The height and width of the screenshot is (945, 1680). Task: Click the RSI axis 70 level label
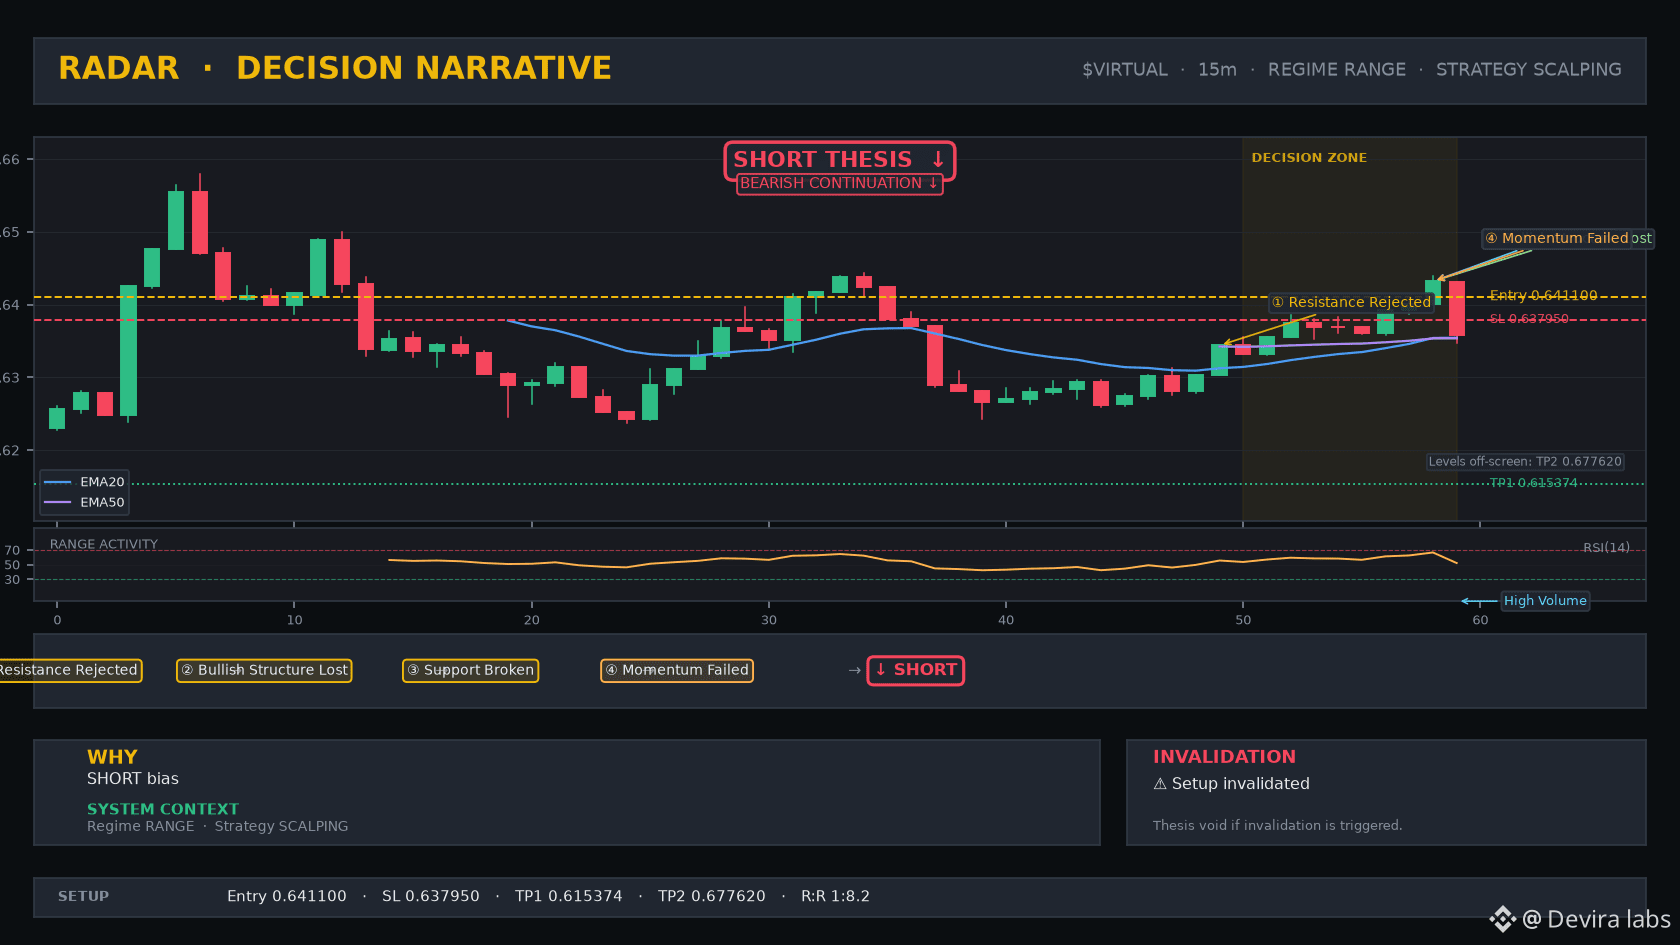[12, 550]
